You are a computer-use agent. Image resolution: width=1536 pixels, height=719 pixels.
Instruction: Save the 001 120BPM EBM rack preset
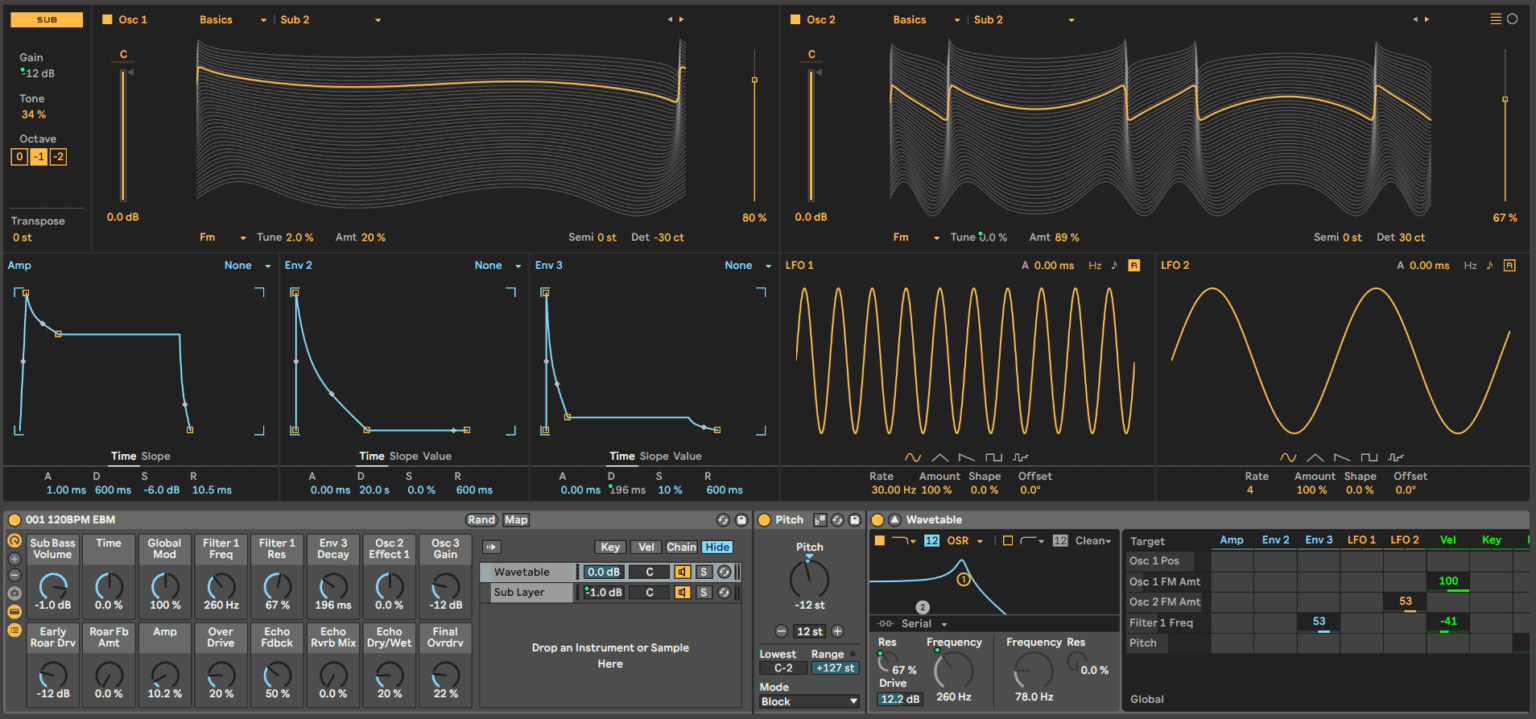[x=739, y=519]
